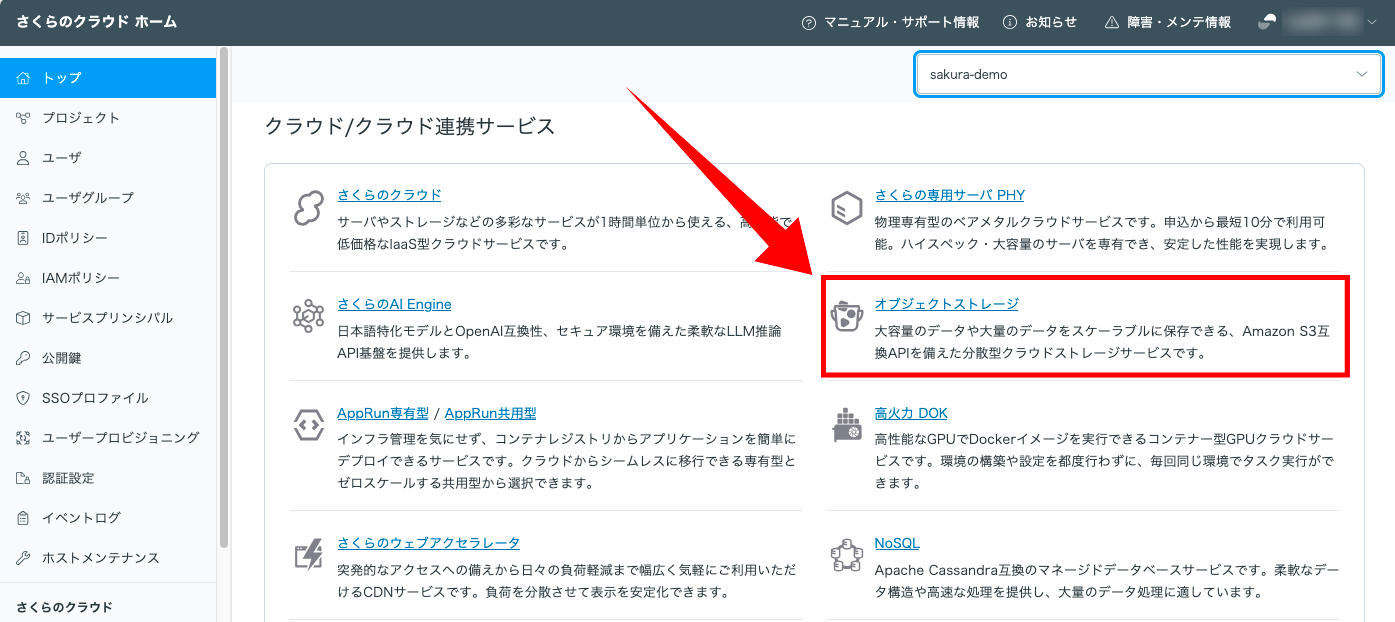Open the AppRun共用型 link

490,413
